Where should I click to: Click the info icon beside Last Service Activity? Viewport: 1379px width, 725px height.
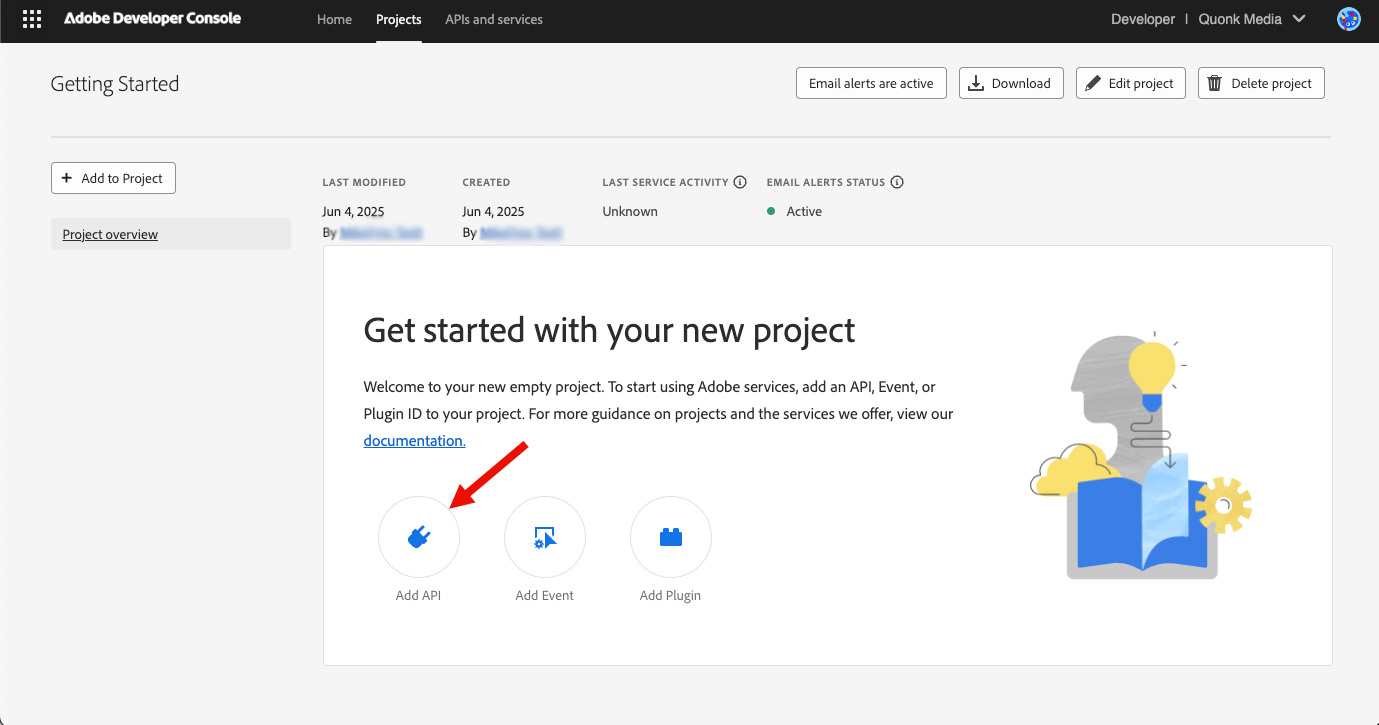click(x=740, y=182)
